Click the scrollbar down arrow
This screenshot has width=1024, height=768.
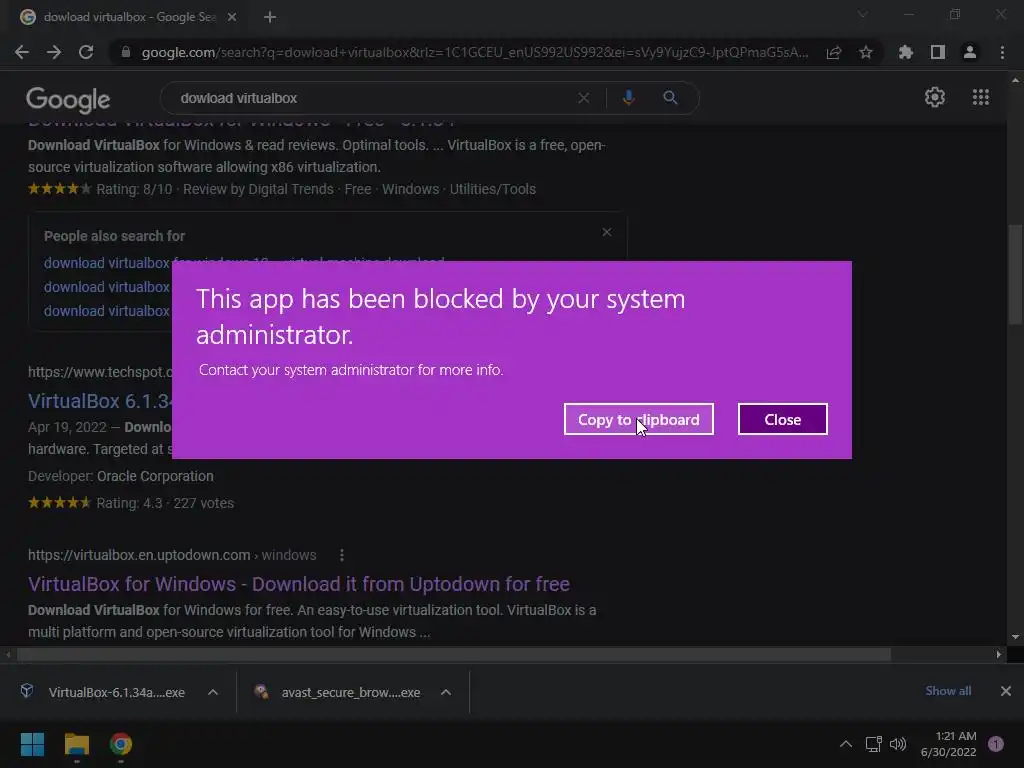click(x=1015, y=637)
